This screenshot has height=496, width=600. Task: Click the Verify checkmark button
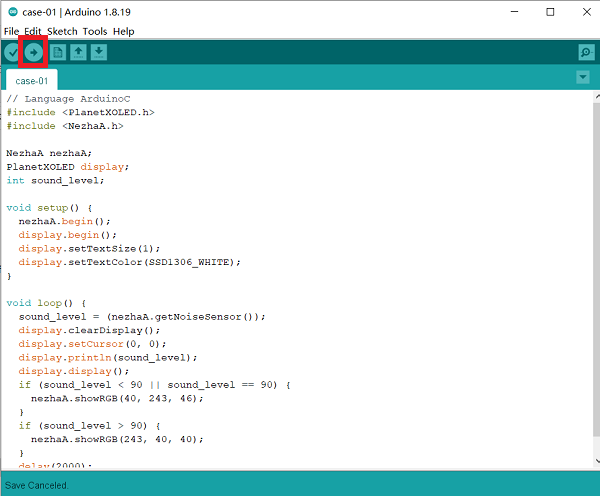click(x=12, y=52)
